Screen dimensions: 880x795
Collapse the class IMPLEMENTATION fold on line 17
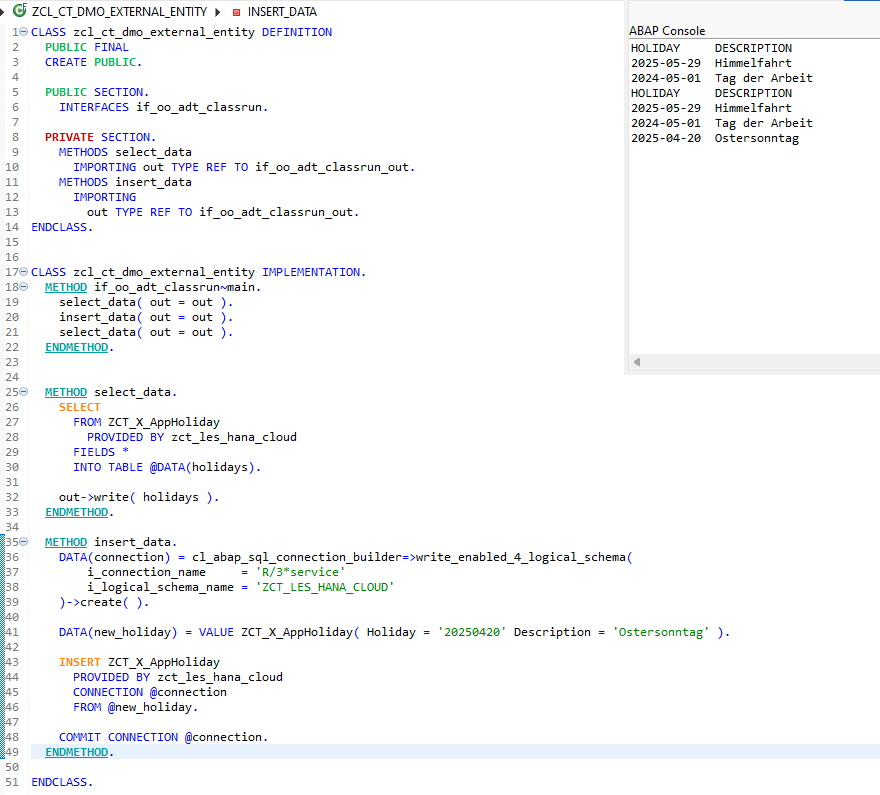point(24,272)
